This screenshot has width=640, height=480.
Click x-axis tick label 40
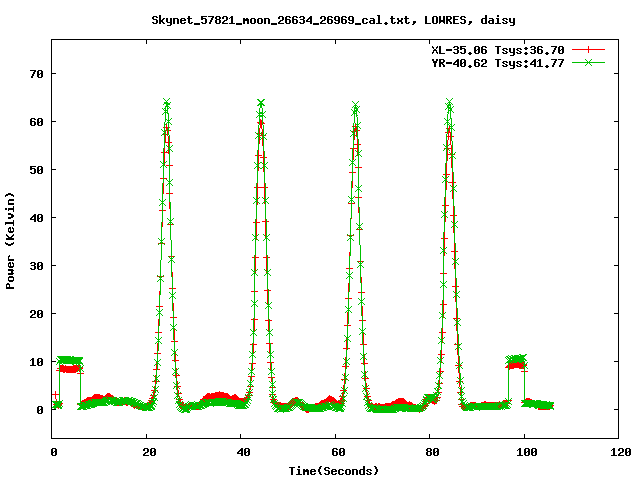point(243,452)
